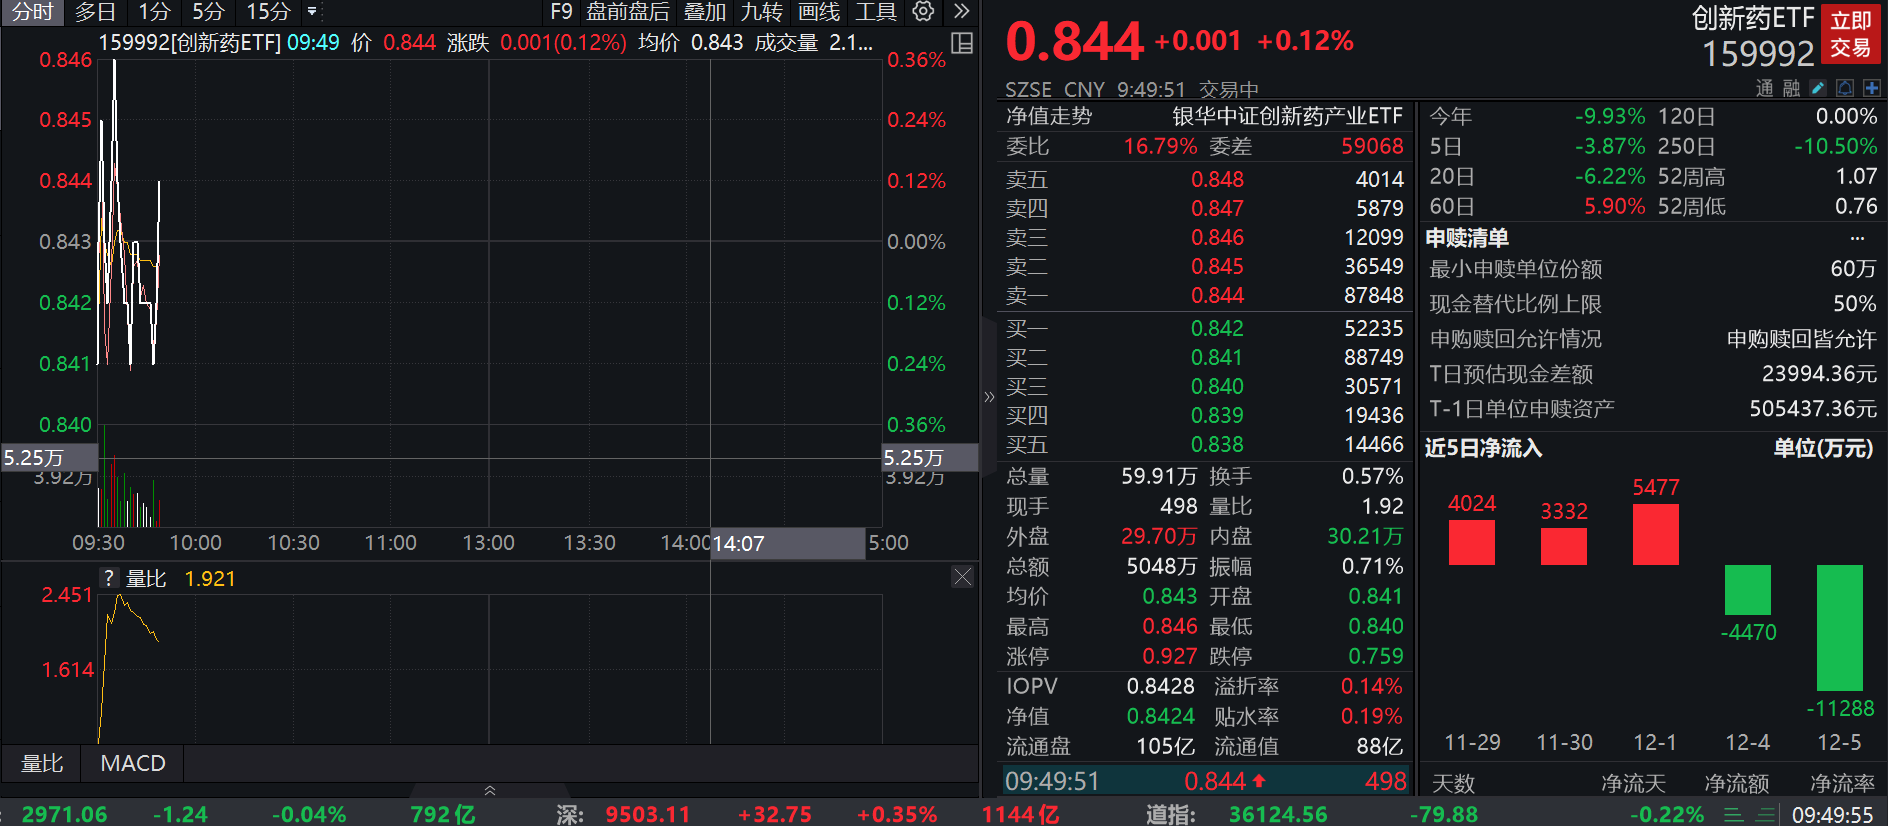The image size is (1888, 826).
Task: Expand more toolbar options double-arrow
Action: (x=962, y=11)
